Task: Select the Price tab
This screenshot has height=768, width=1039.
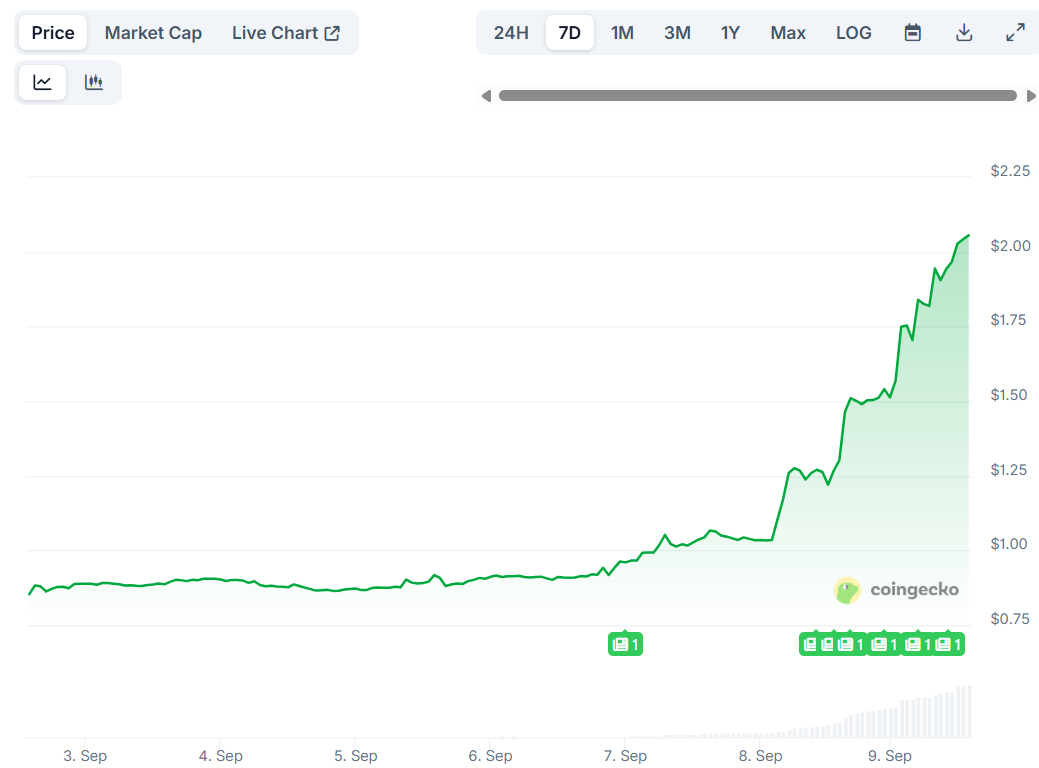Action: [x=53, y=32]
